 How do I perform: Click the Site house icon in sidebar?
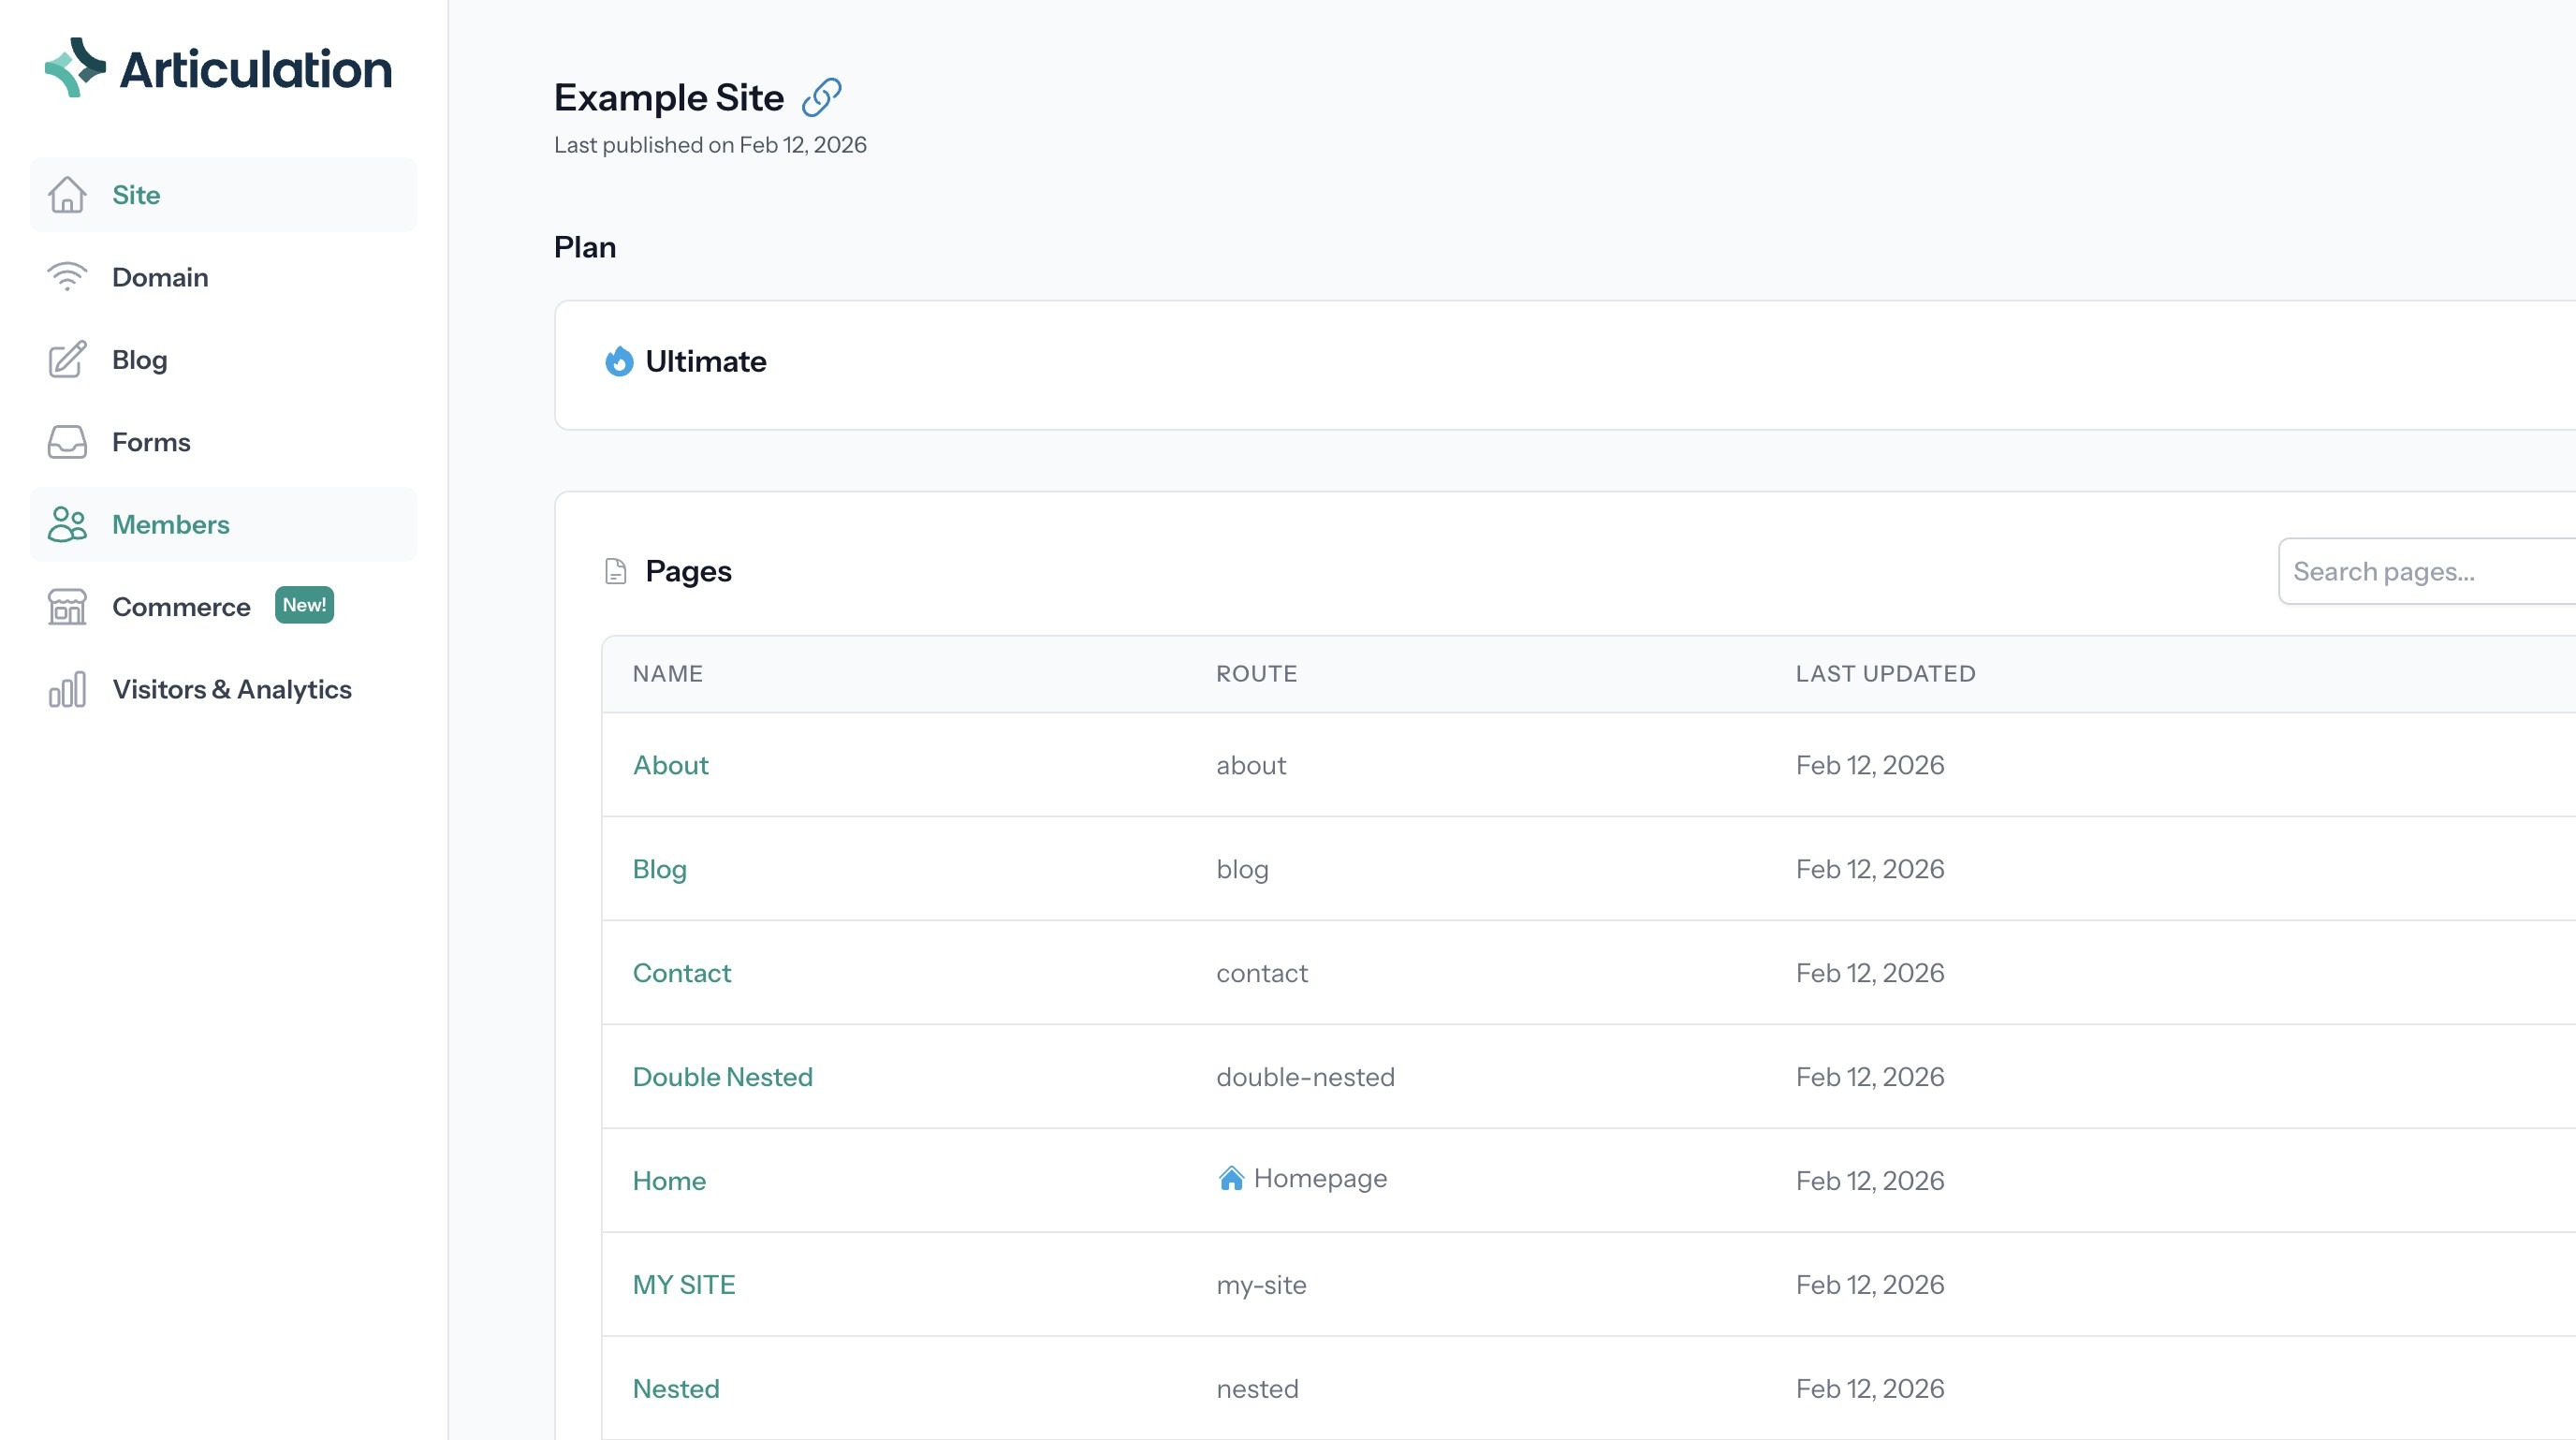pyautogui.click(x=67, y=195)
